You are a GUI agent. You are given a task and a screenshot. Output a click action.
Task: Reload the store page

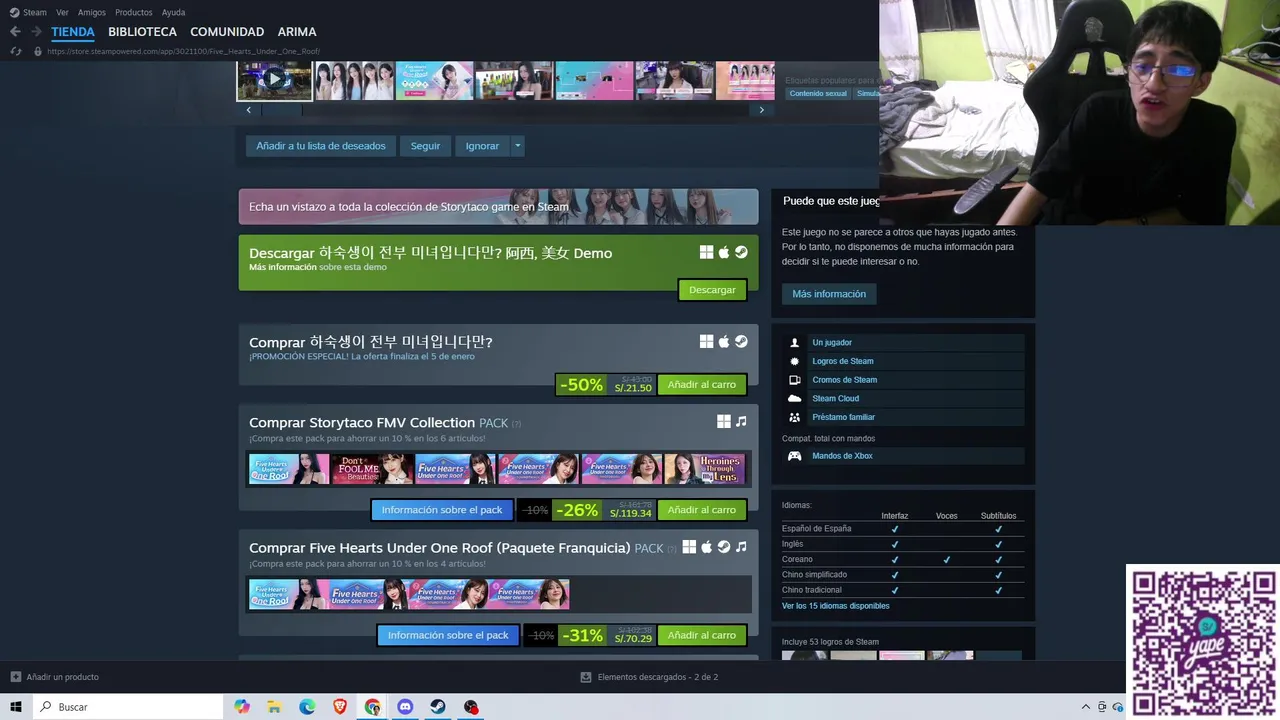click(x=15, y=51)
